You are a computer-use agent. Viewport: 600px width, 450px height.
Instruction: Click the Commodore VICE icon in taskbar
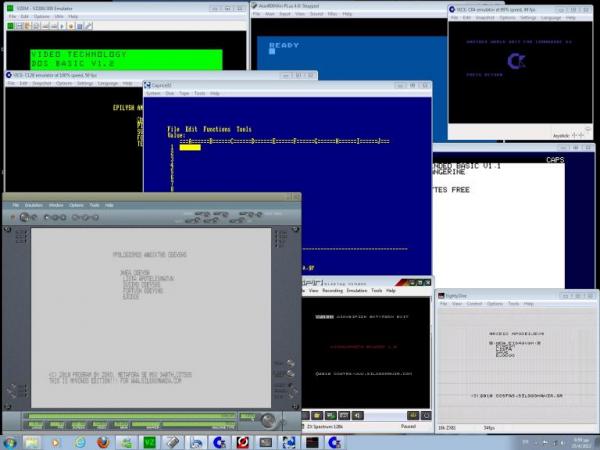[x=218, y=441]
